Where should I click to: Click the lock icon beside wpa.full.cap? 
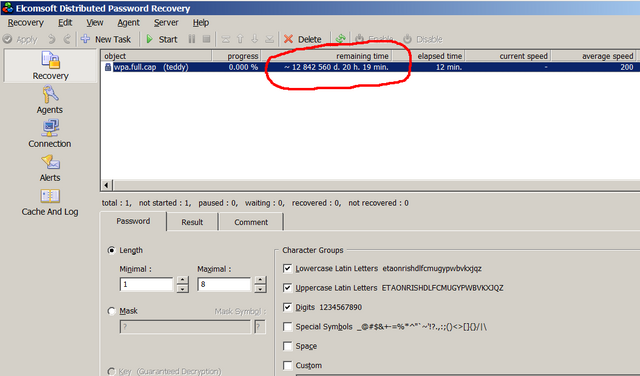[108, 67]
